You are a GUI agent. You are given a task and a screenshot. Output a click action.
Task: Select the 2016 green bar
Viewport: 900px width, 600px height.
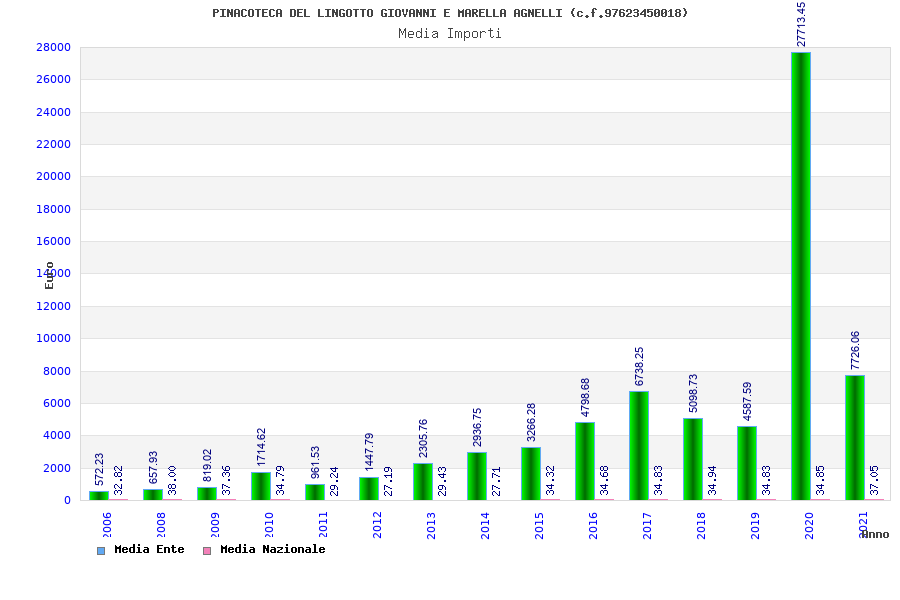click(585, 461)
